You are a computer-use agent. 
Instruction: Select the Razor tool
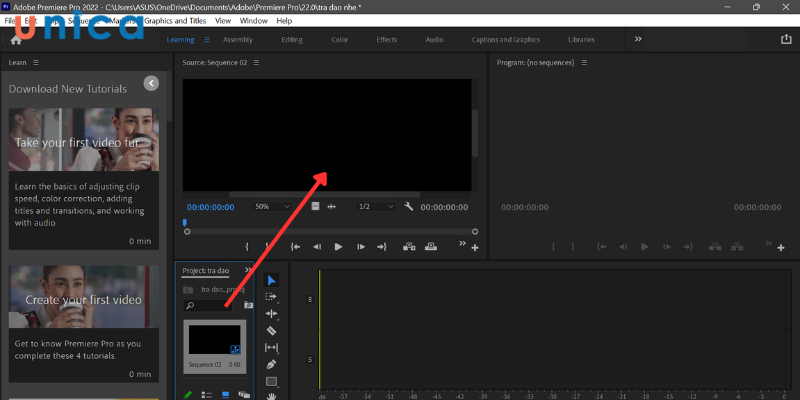pyautogui.click(x=271, y=331)
